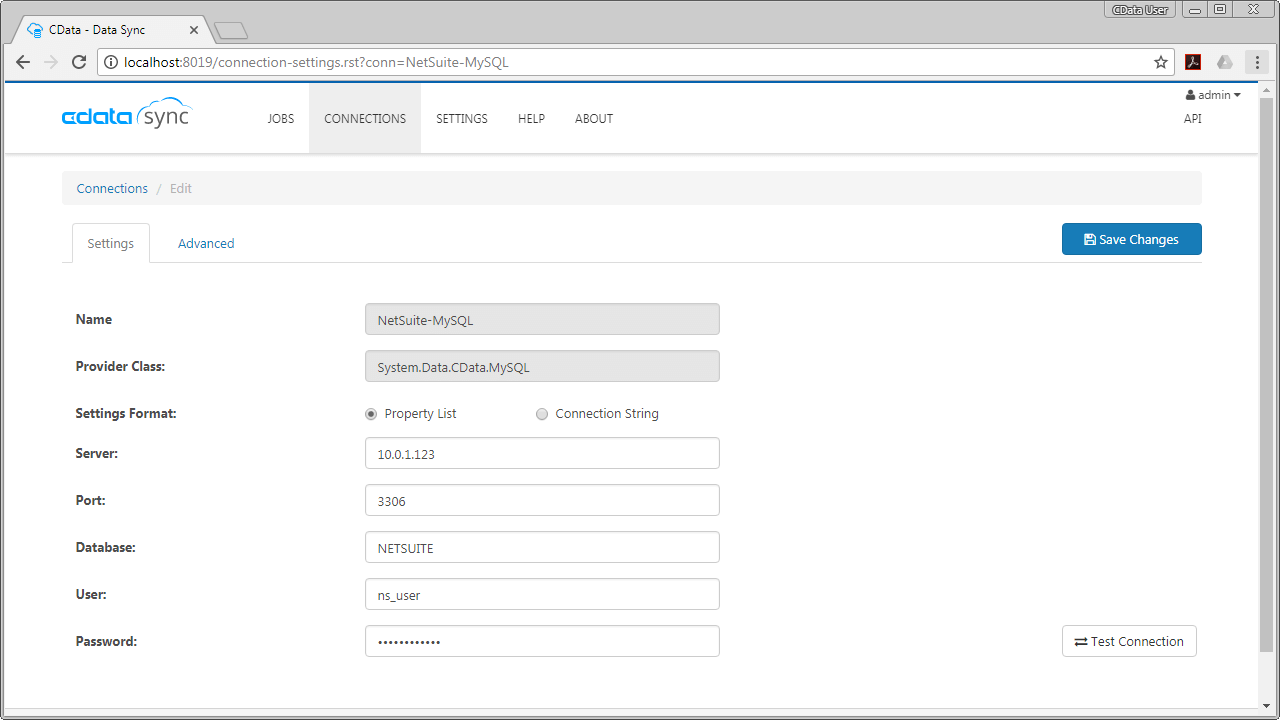Expand the admin user dropdown
Viewport: 1280px width, 720px height.
pos(1213,95)
